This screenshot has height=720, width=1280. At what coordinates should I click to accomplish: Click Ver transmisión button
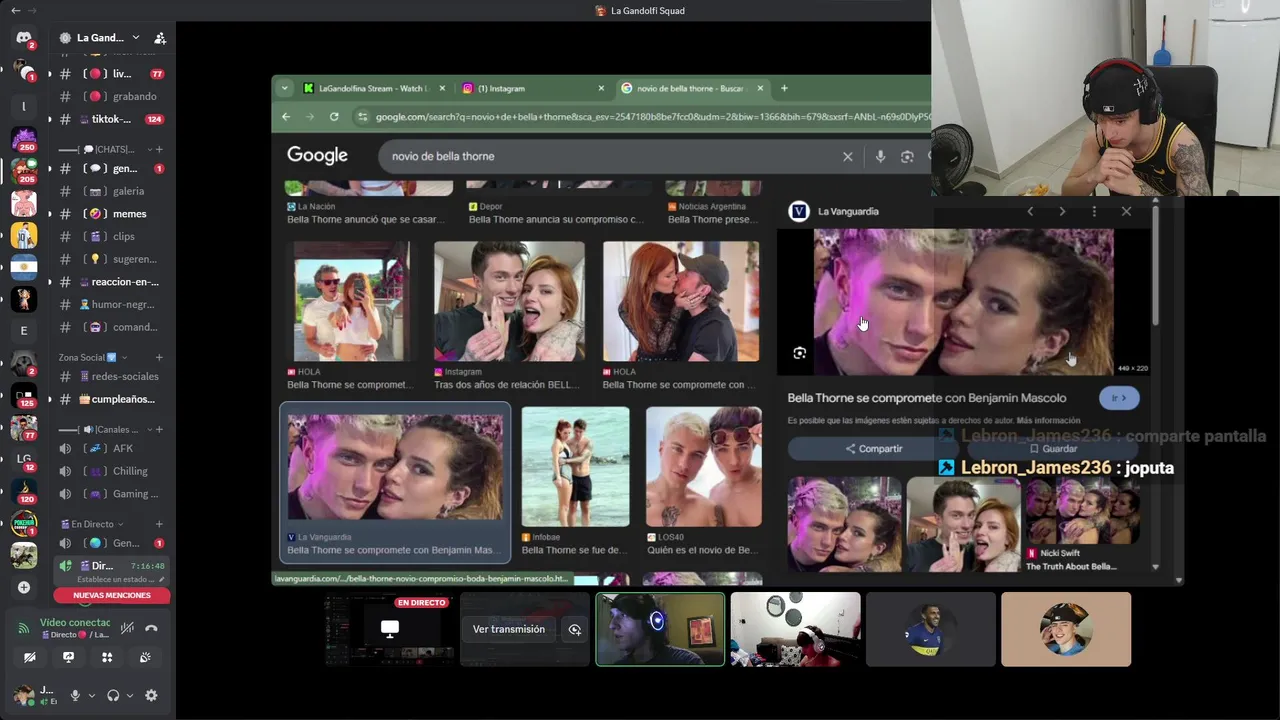point(509,629)
